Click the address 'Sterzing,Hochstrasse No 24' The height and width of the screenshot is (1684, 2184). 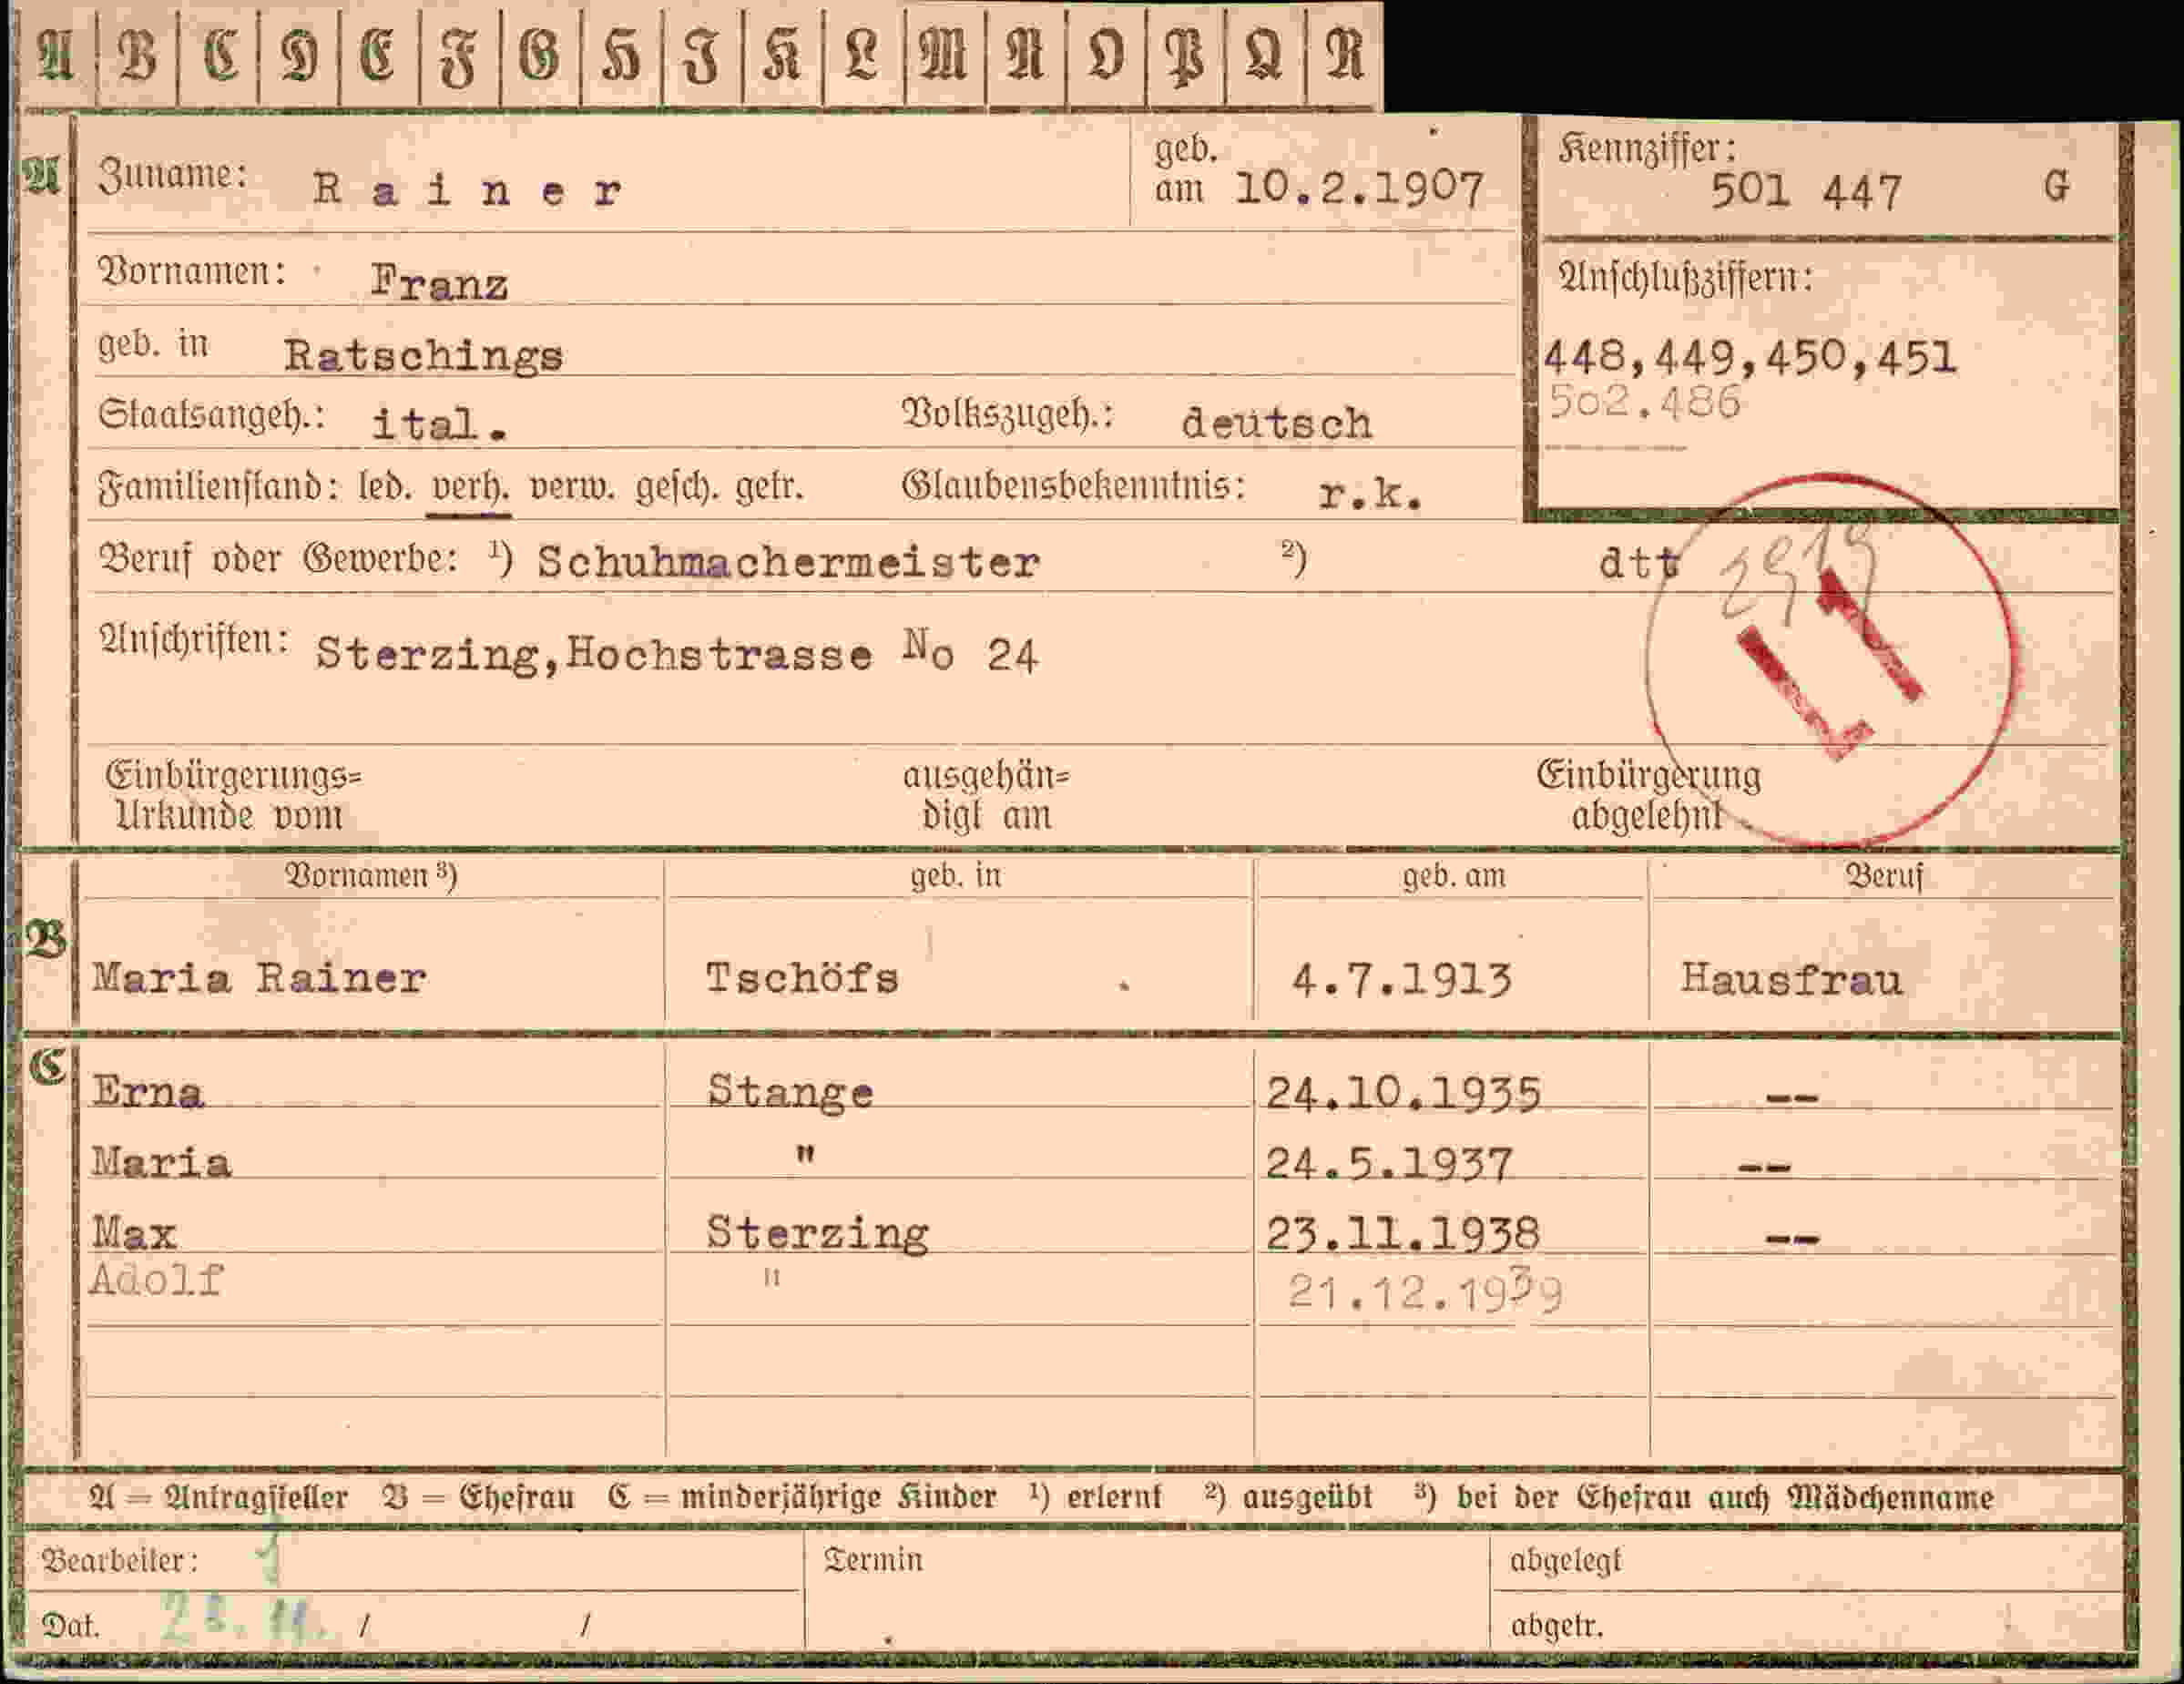(x=677, y=654)
